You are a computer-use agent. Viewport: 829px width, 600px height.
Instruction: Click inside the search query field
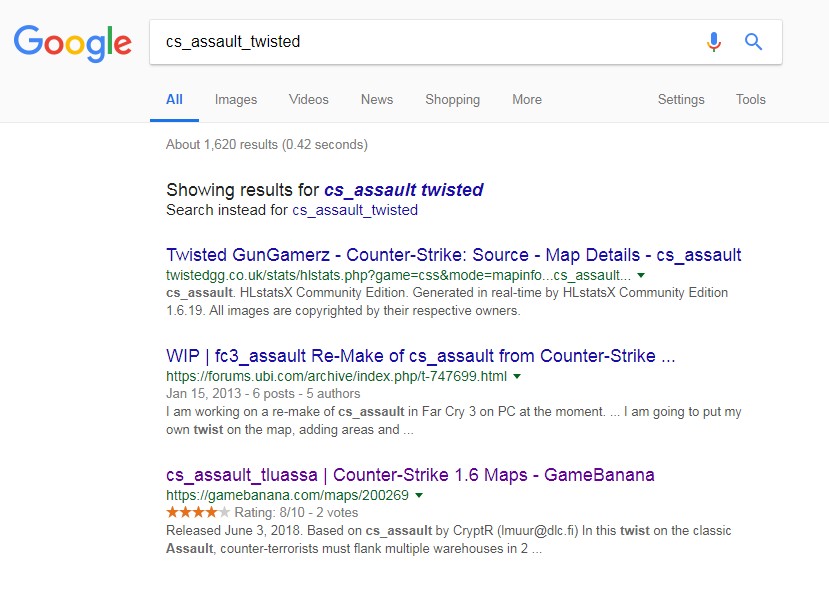[x=420, y=42]
